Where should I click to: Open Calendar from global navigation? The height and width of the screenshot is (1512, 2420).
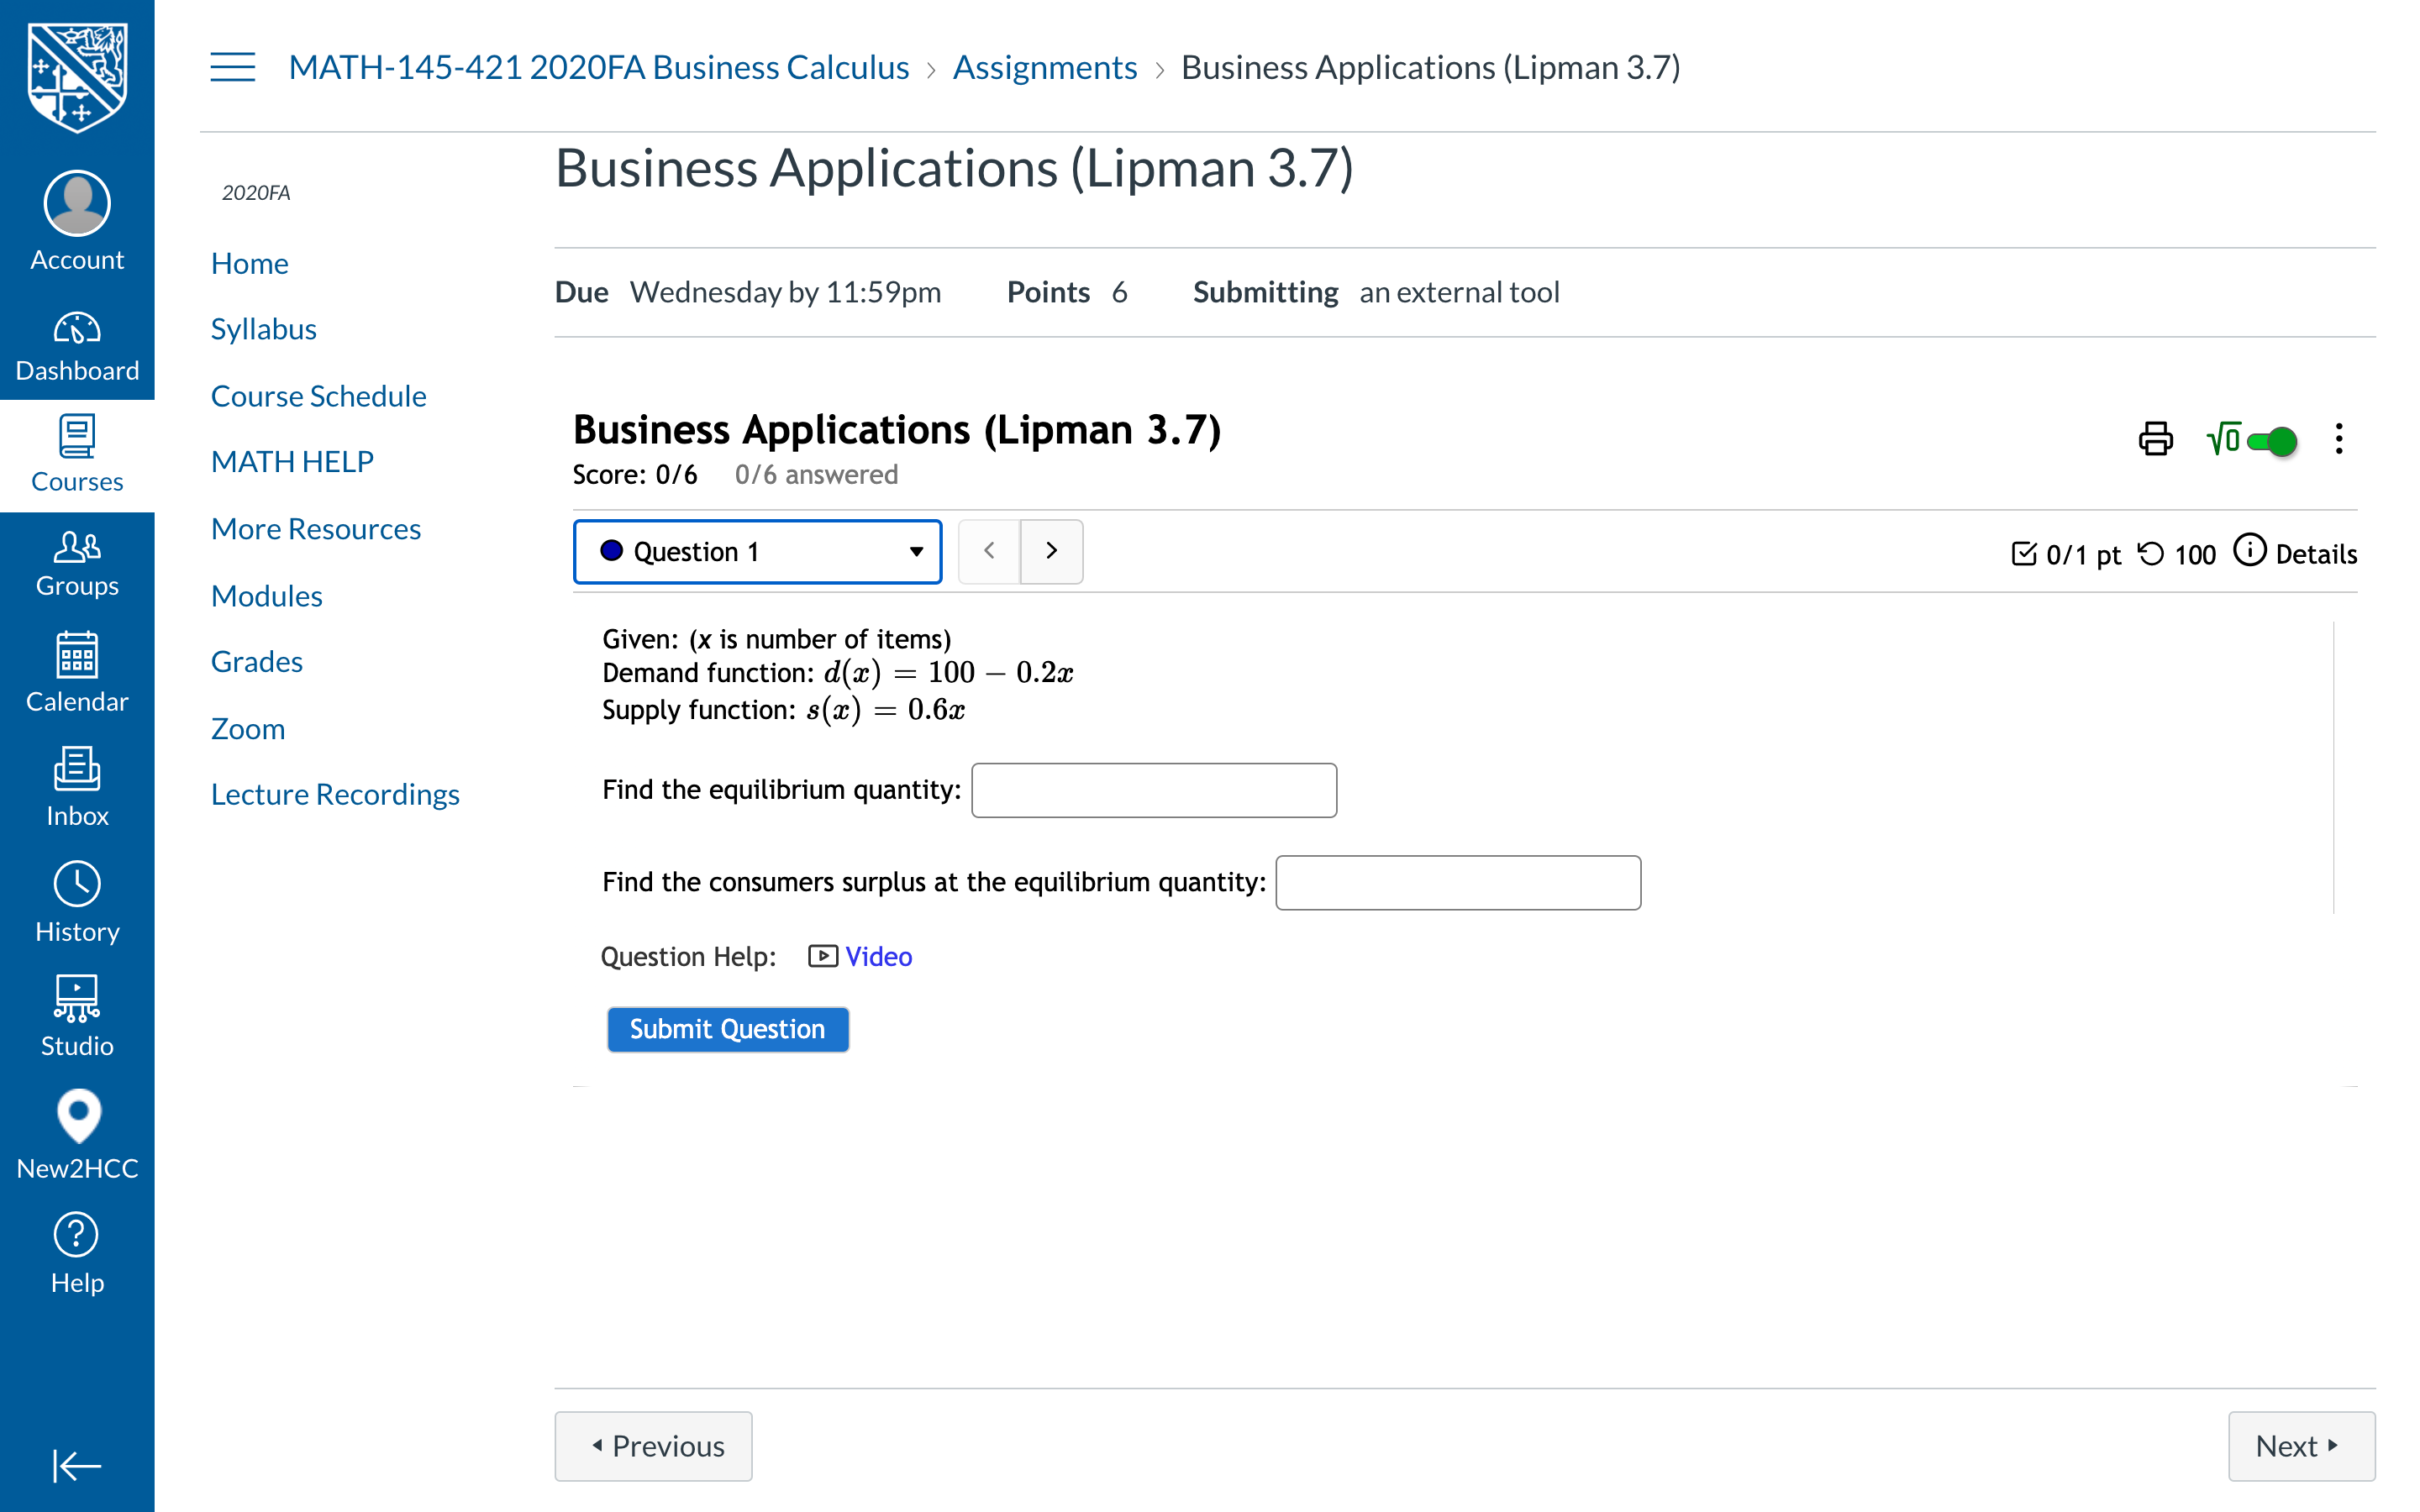[77, 672]
